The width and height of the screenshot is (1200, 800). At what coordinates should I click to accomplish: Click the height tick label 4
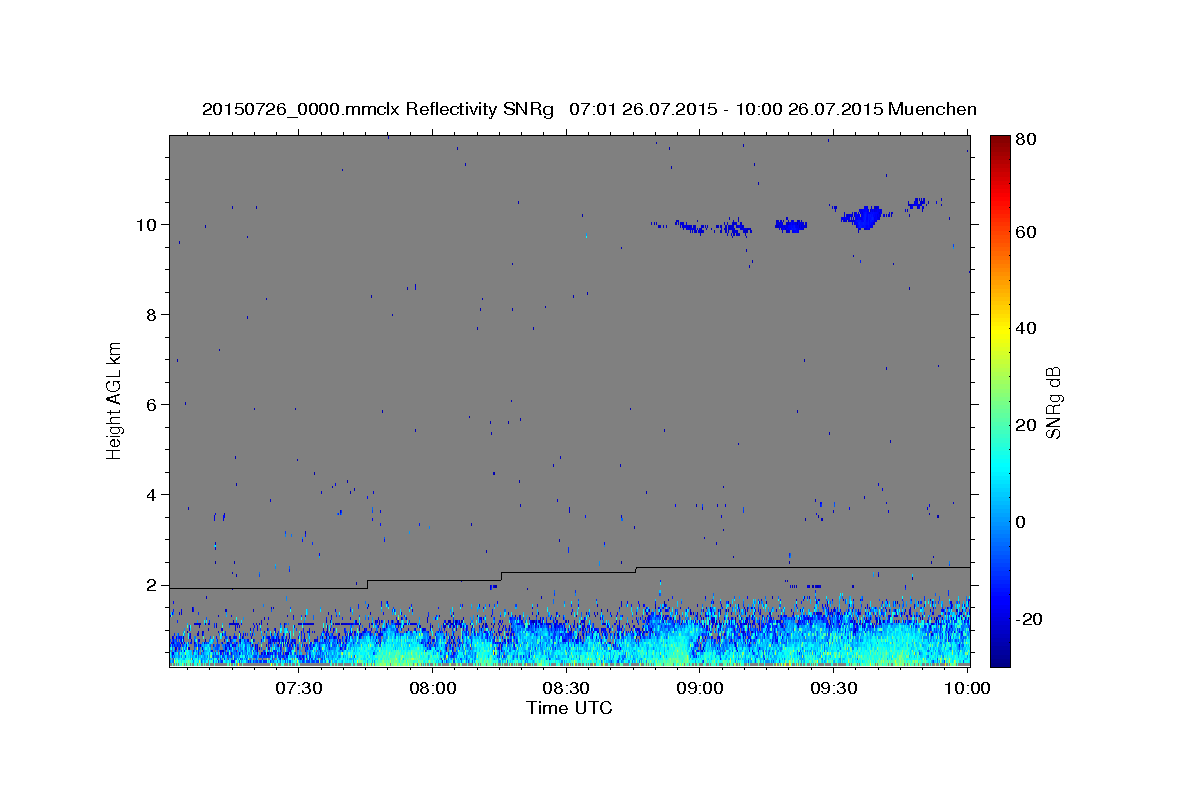pyautogui.click(x=153, y=494)
